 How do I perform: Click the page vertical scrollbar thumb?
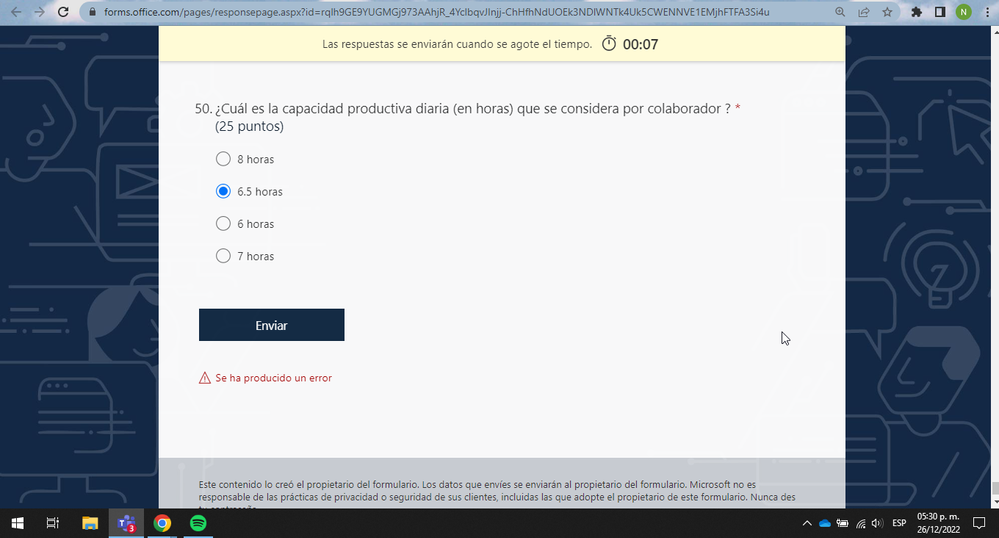pos(995,489)
